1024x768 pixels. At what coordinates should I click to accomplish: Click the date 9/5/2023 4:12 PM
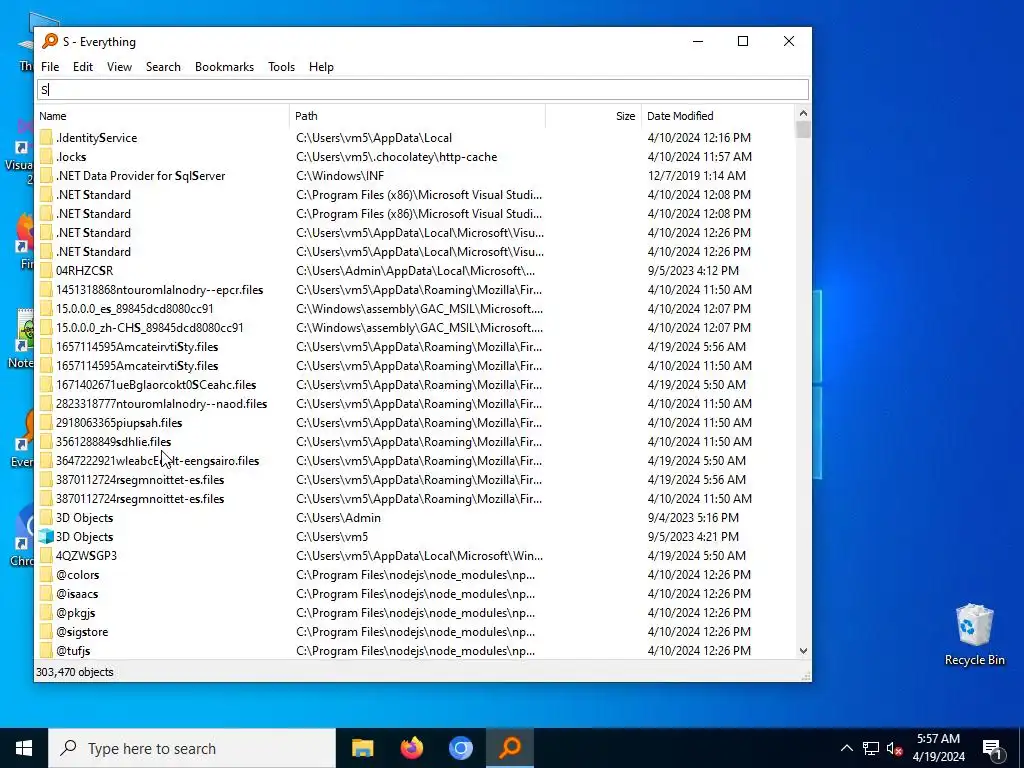coord(693,270)
